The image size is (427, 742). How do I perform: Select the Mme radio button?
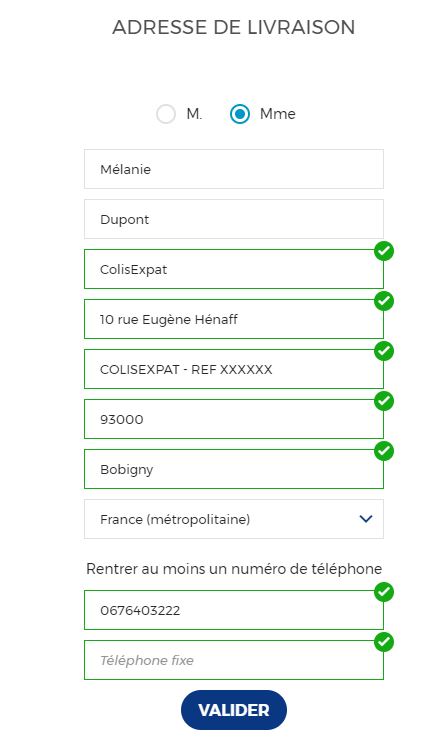click(240, 114)
